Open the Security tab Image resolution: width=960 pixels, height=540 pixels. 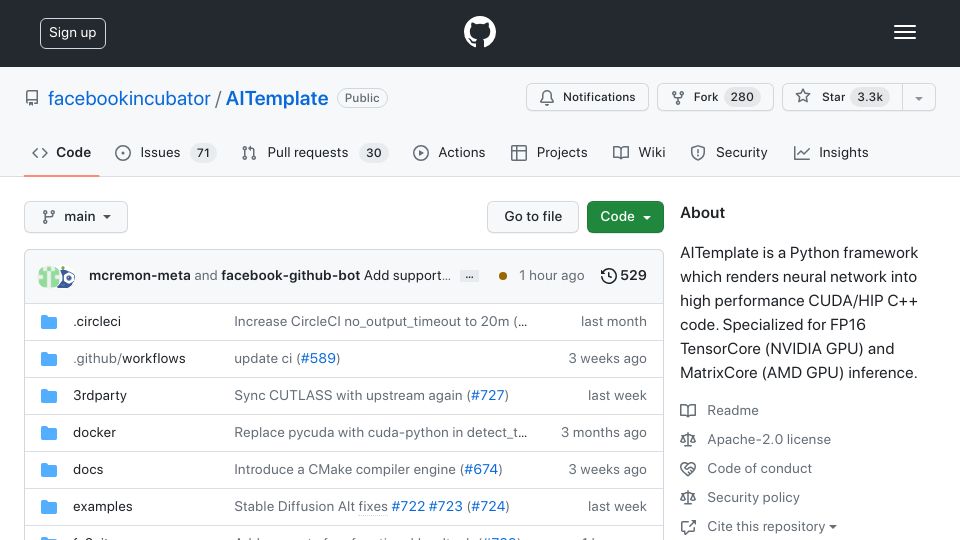tap(729, 152)
